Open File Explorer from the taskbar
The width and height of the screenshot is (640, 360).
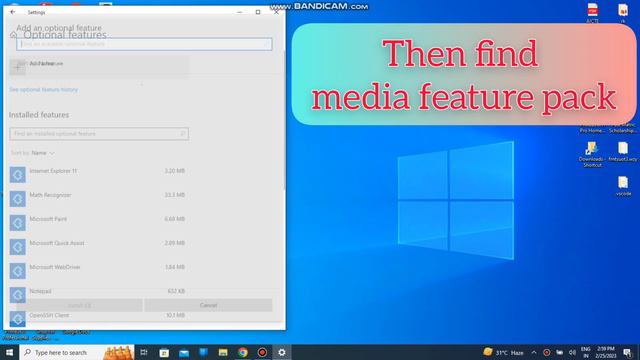coord(223,352)
